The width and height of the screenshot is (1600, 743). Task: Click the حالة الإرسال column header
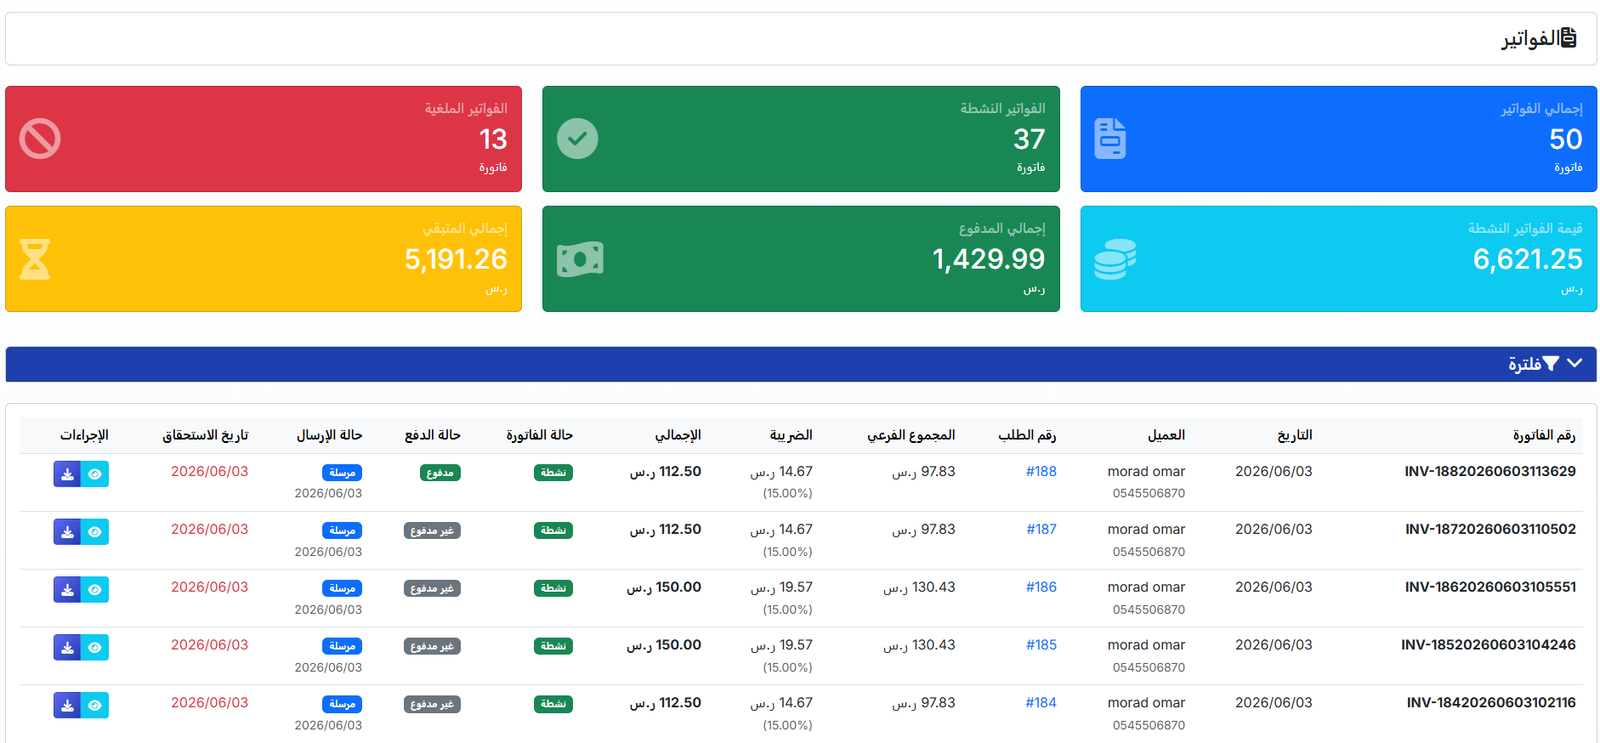329,435
